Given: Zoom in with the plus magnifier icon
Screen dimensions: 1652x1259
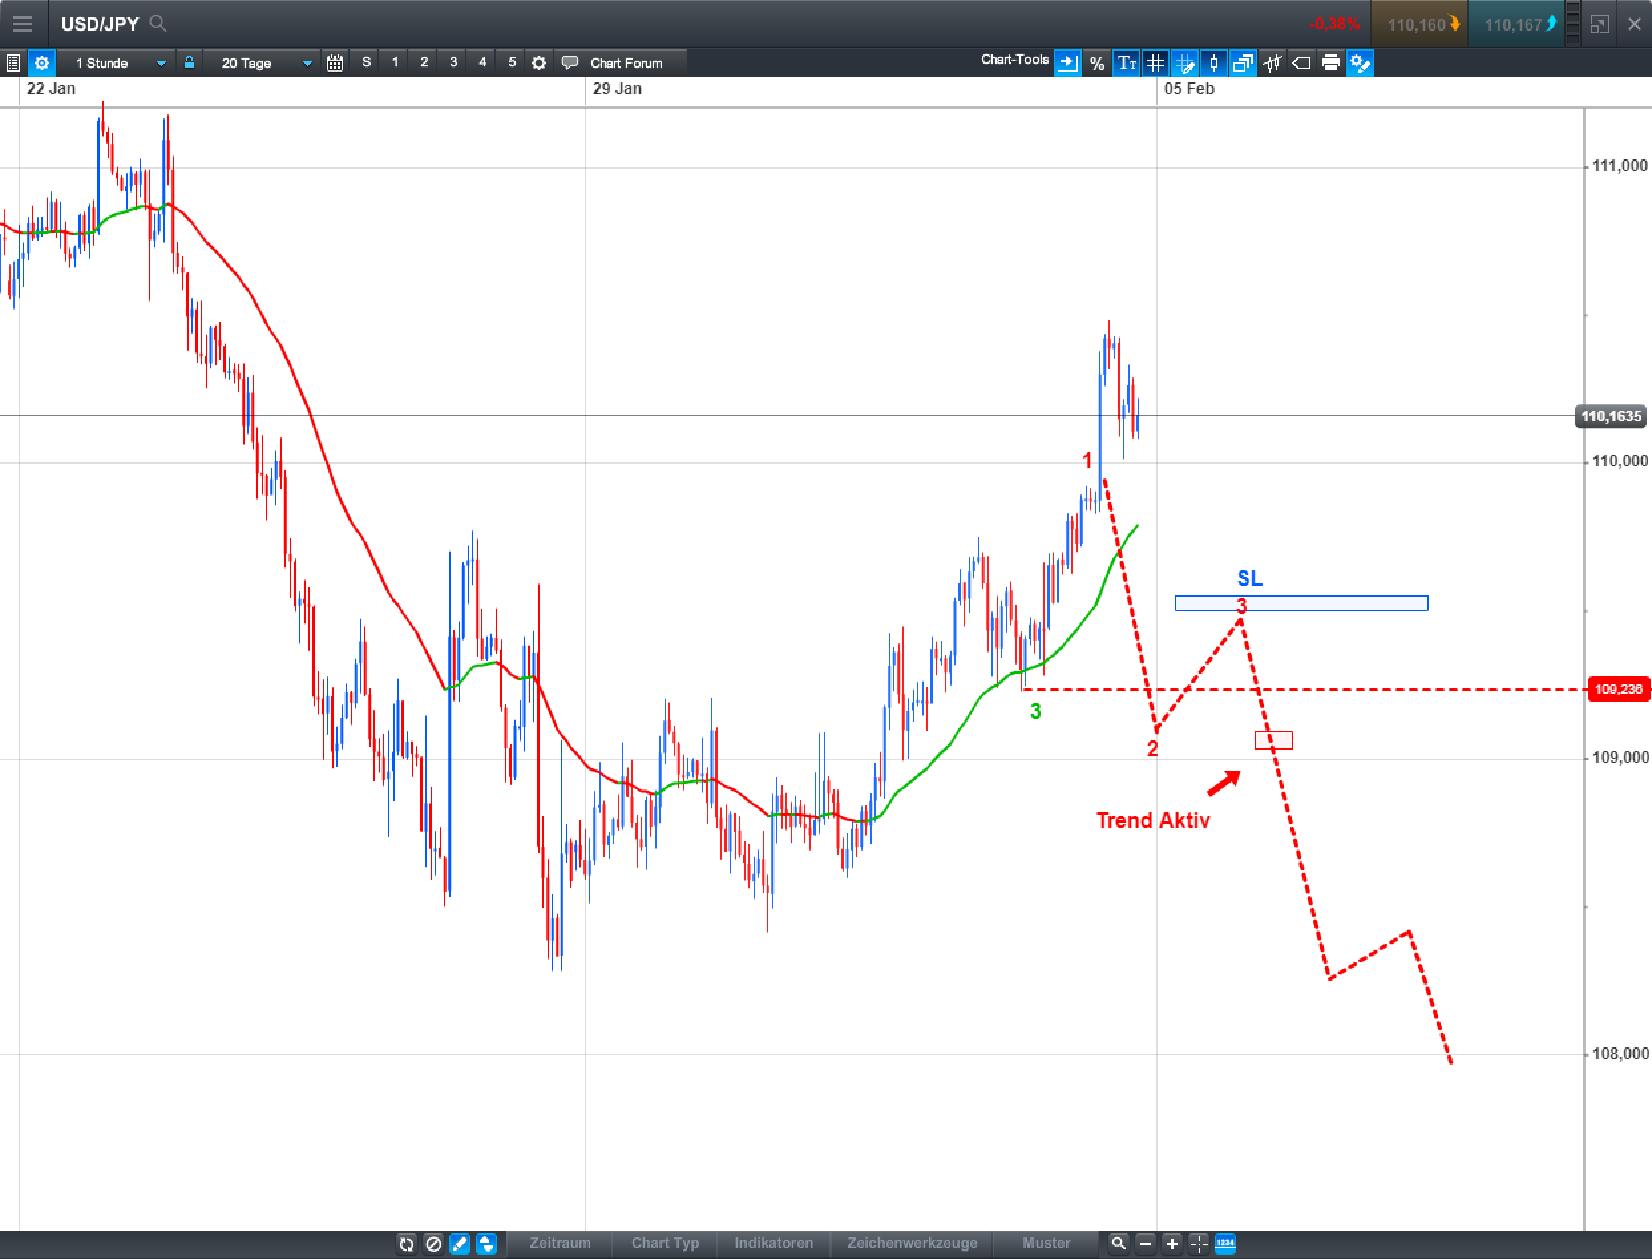Looking at the screenshot, I should pyautogui.click(x=1172, y=1245).
